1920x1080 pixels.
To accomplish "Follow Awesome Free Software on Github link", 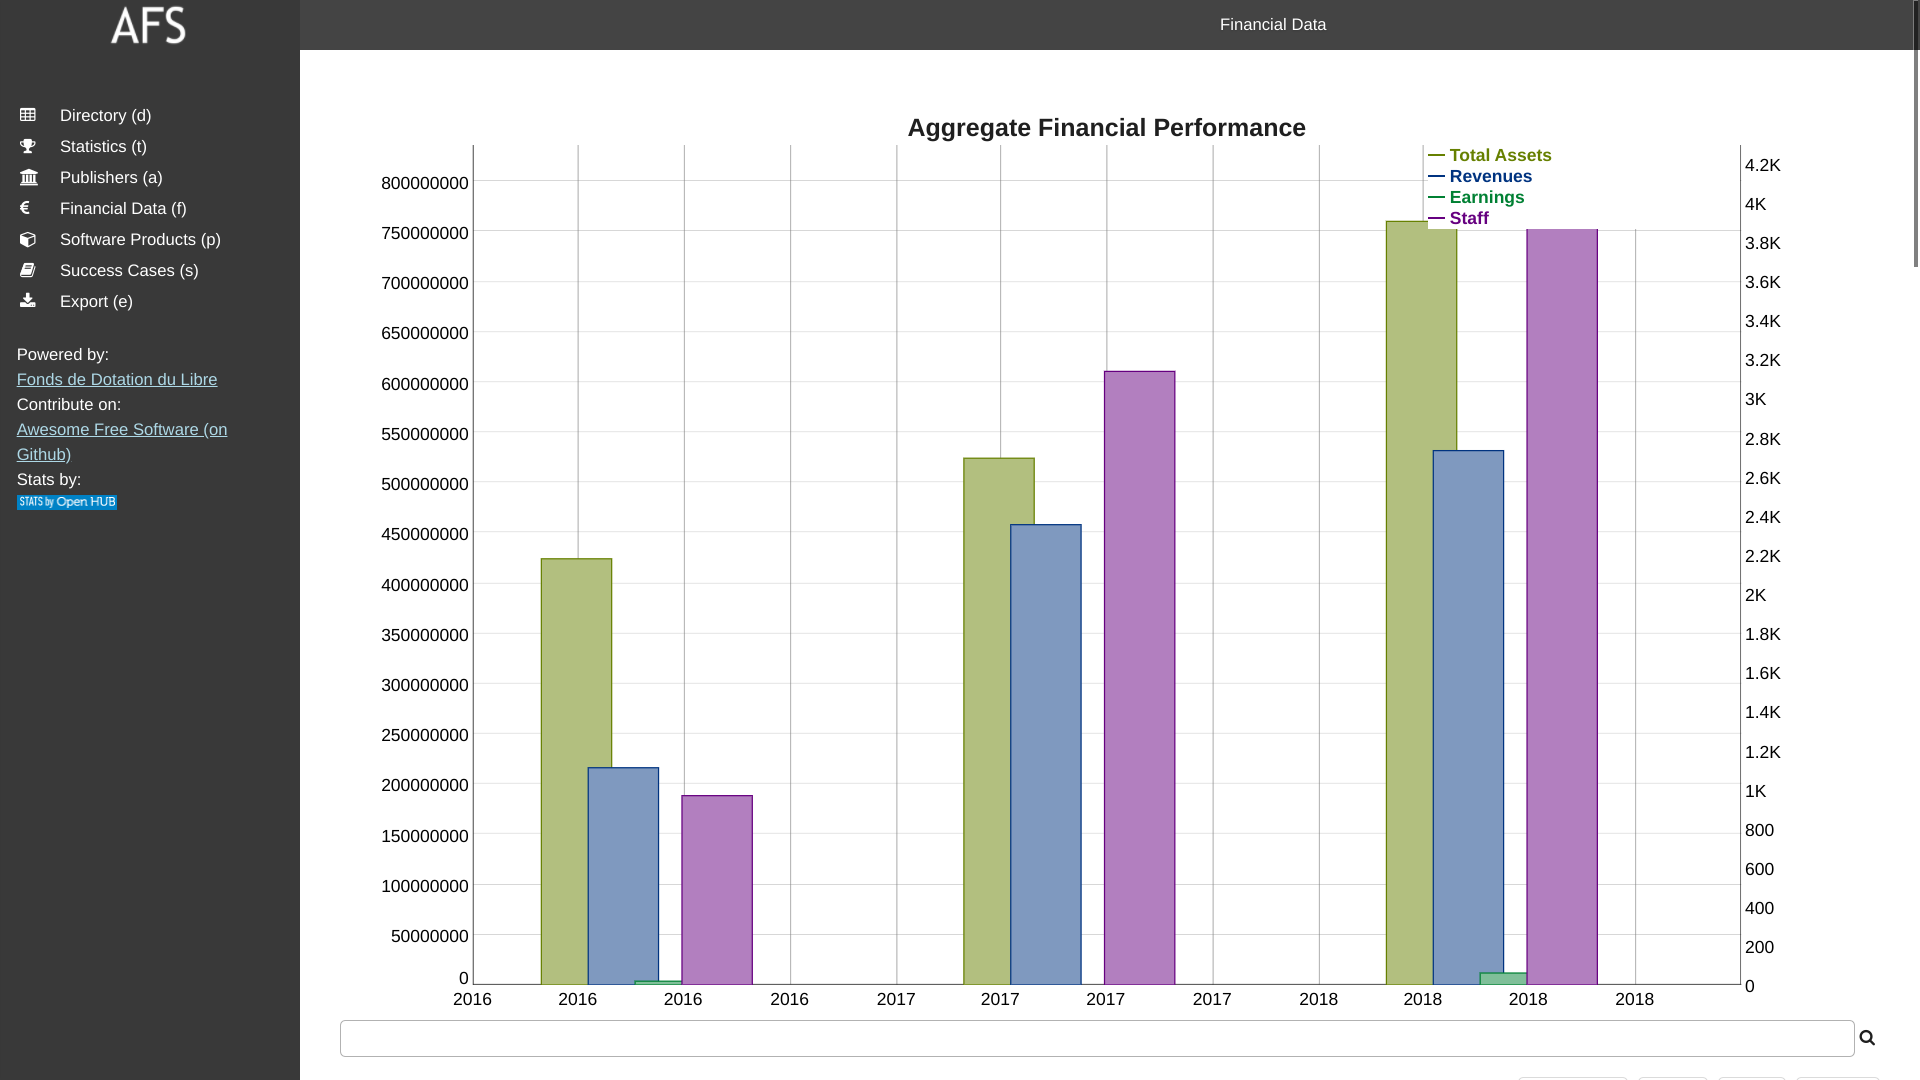I will 122,442.
